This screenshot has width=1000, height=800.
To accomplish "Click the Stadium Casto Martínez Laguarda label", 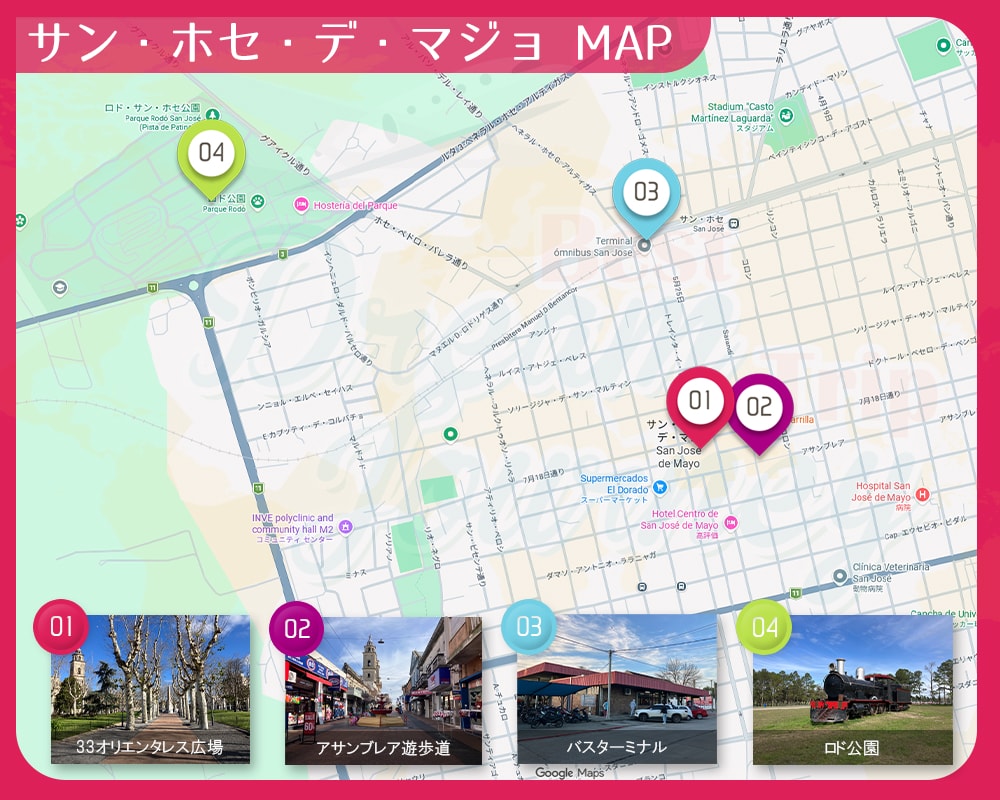I will 732,117.
